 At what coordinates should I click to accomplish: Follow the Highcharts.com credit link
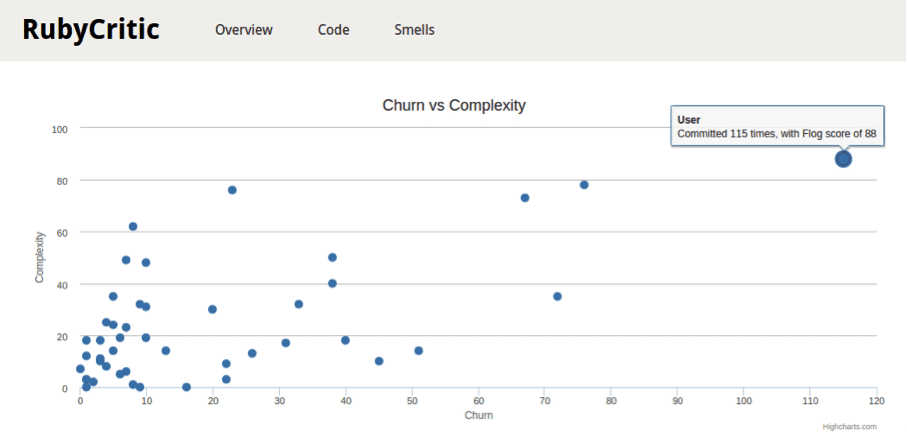849,426
